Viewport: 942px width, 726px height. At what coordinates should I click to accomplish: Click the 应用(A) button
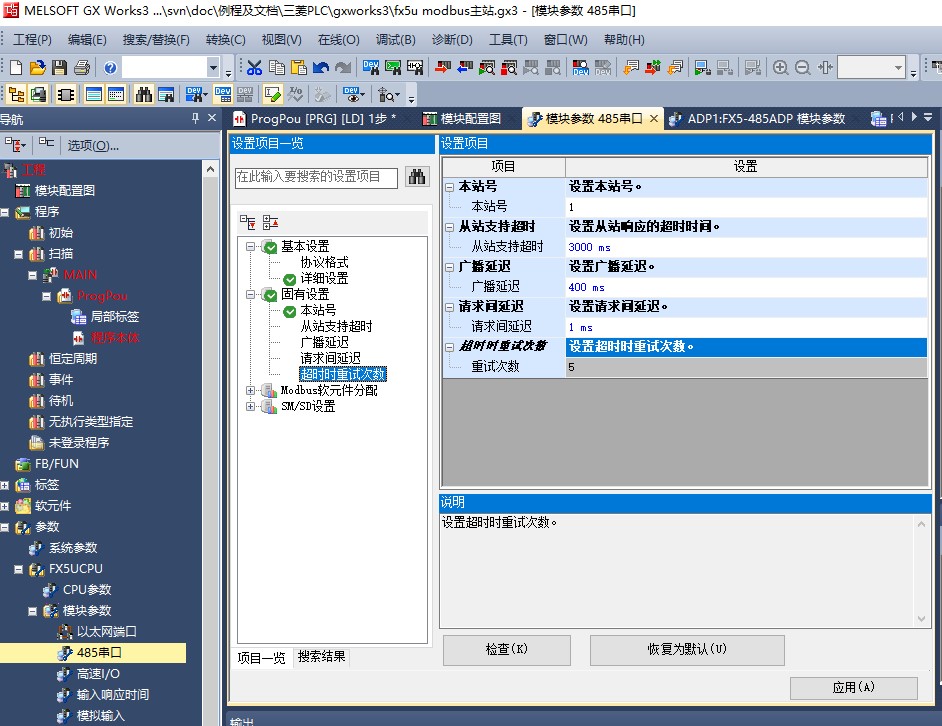pos(853,688)
